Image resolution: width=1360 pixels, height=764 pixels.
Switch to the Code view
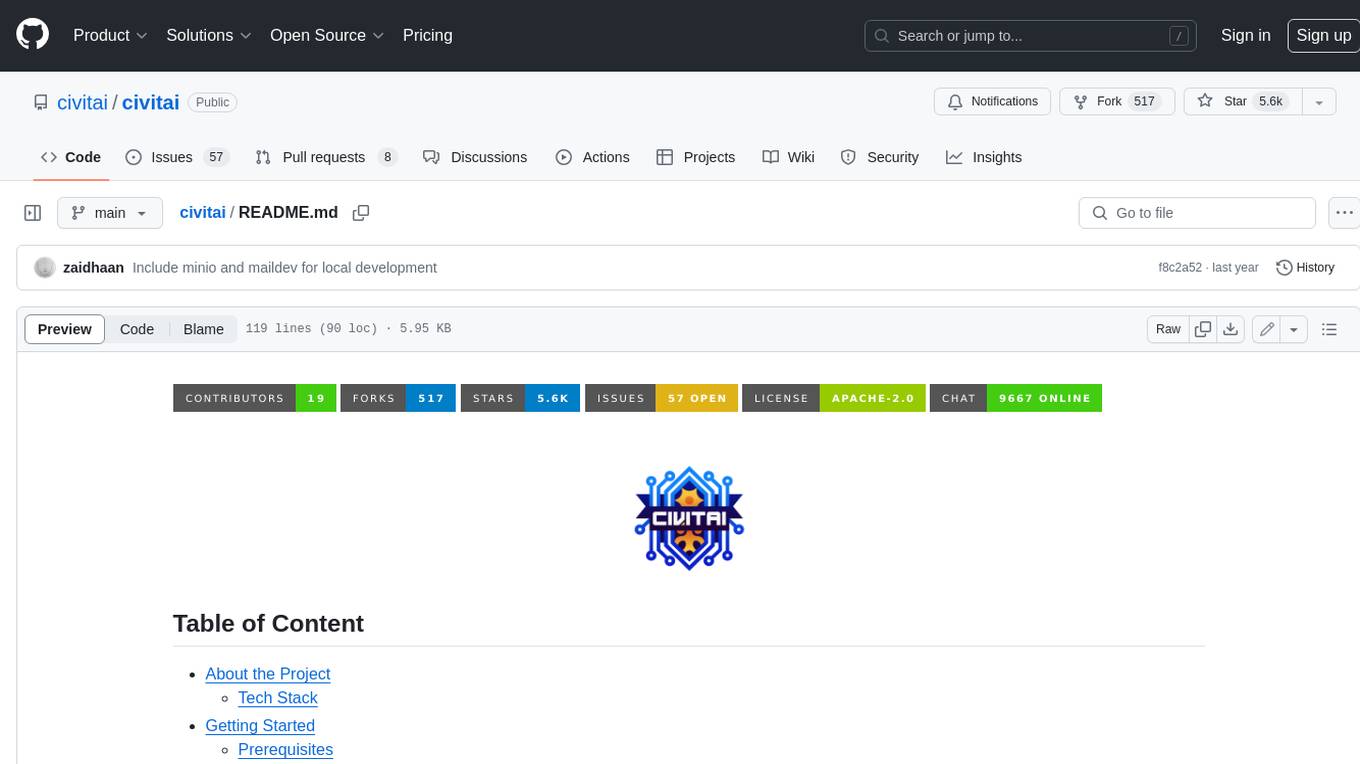(137, 329)
